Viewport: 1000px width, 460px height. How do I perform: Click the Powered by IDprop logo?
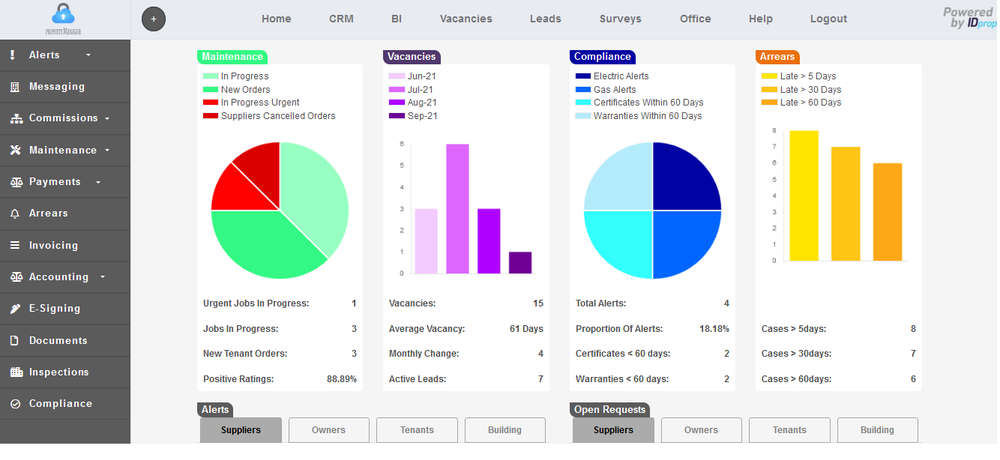969,17
